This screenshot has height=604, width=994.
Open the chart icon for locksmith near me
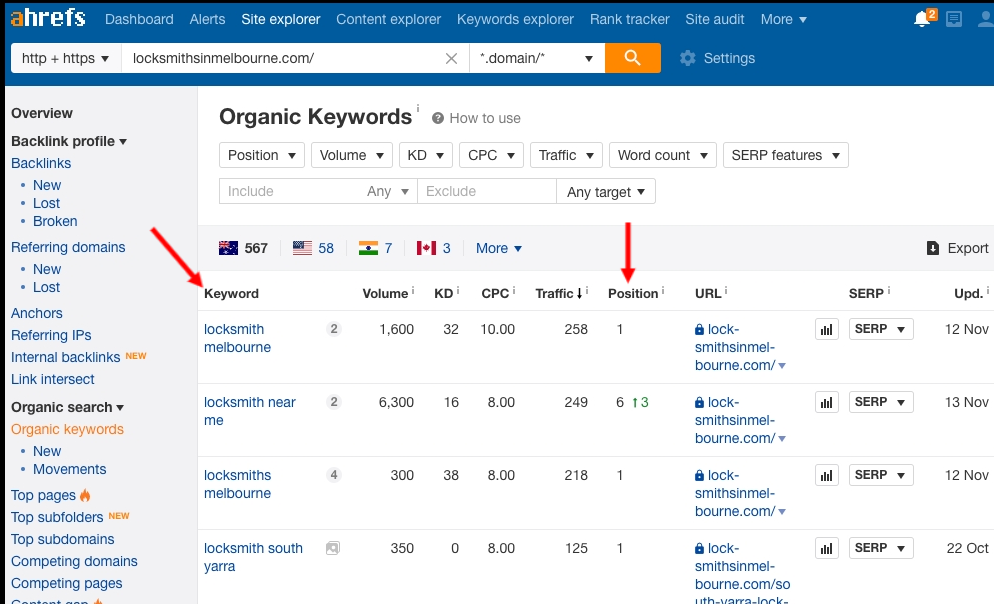coord(827,402)
